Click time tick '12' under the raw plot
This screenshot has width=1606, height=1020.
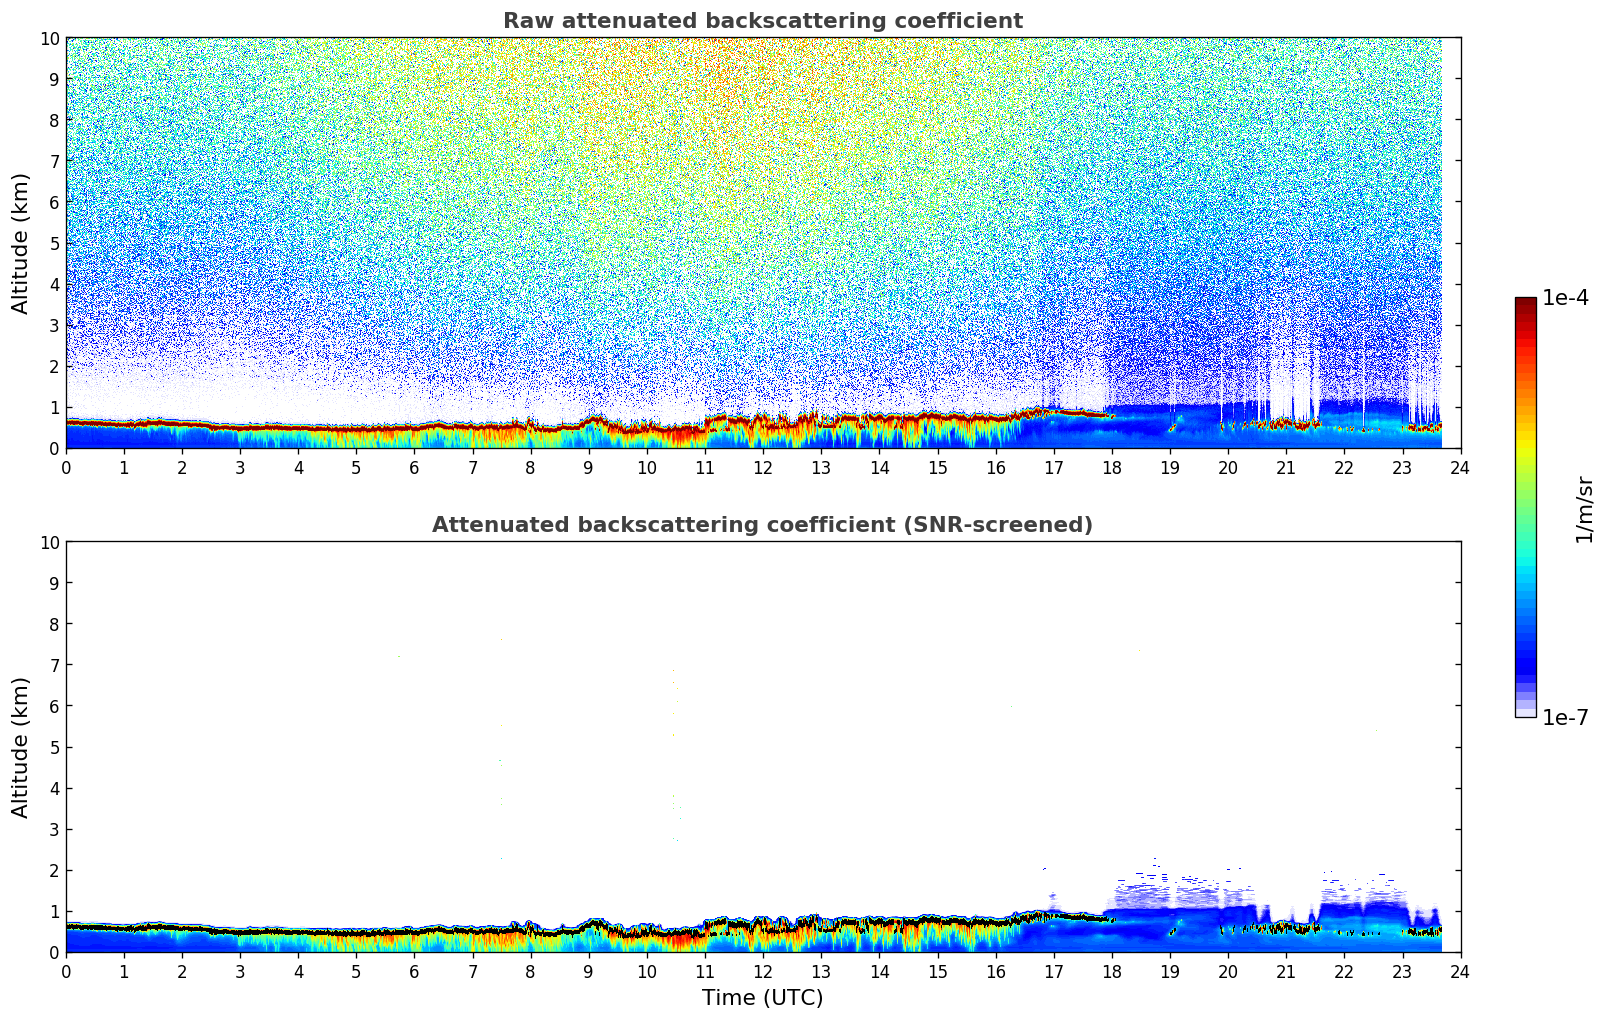tap(762, 467)
